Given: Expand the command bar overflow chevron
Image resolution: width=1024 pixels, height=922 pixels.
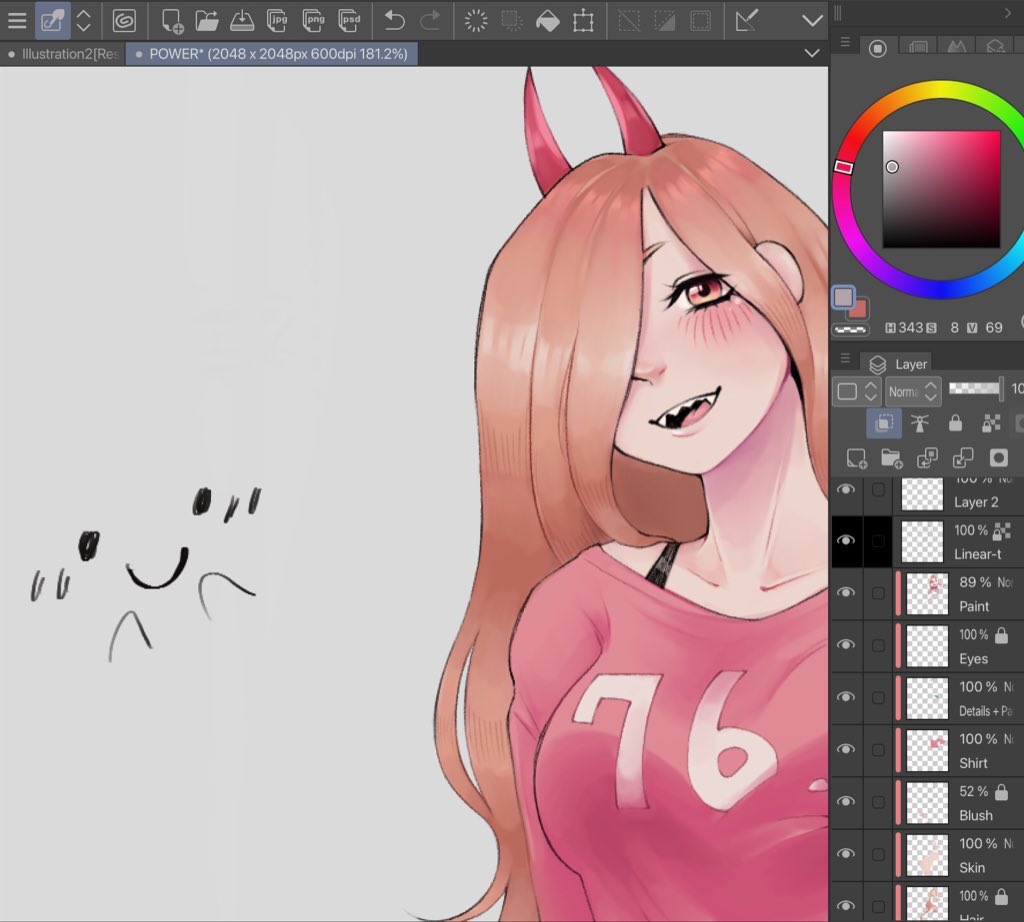Looking at the screenshot, I should [812, 21].
